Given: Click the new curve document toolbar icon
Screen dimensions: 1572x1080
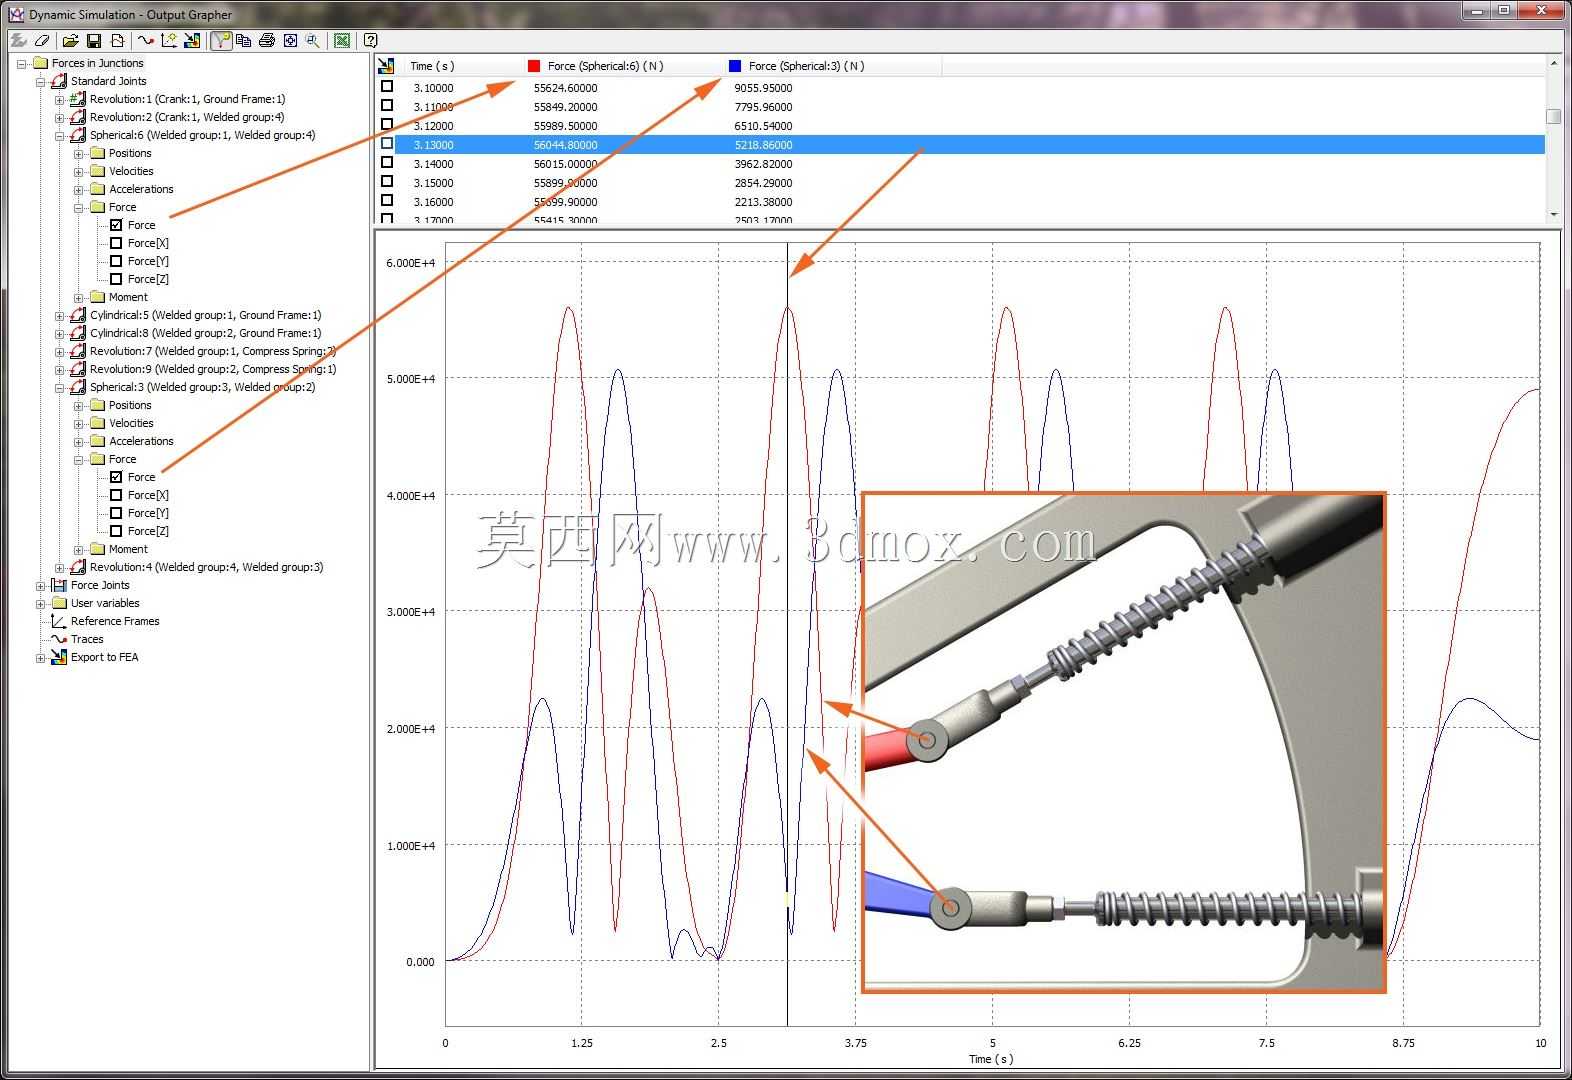Looking at the screenshot, I should [118, 41].
